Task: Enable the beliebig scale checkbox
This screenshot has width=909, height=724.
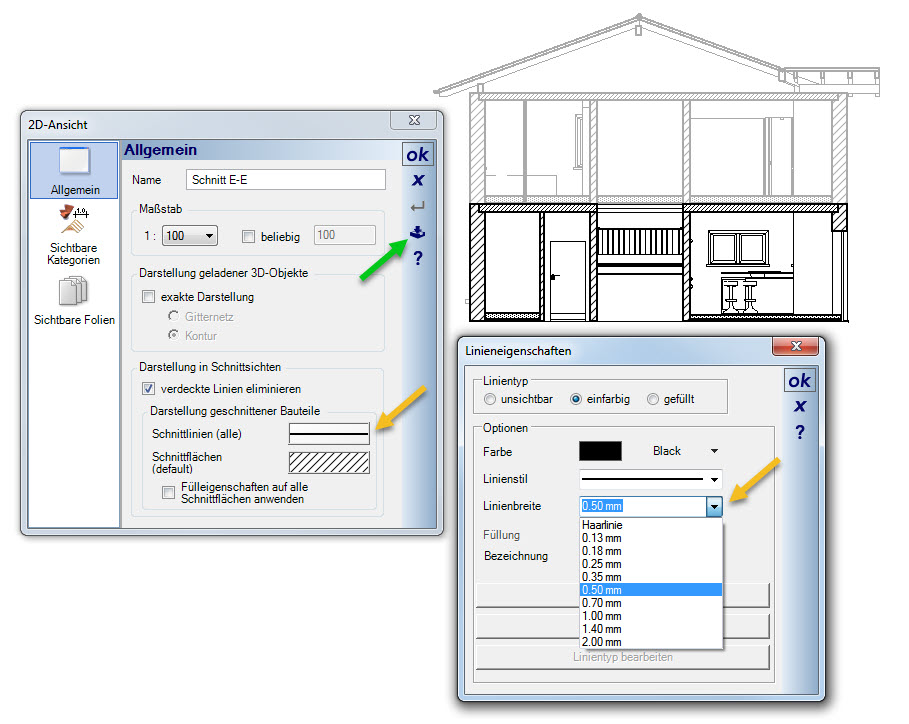Action: (x=249, y=236)
